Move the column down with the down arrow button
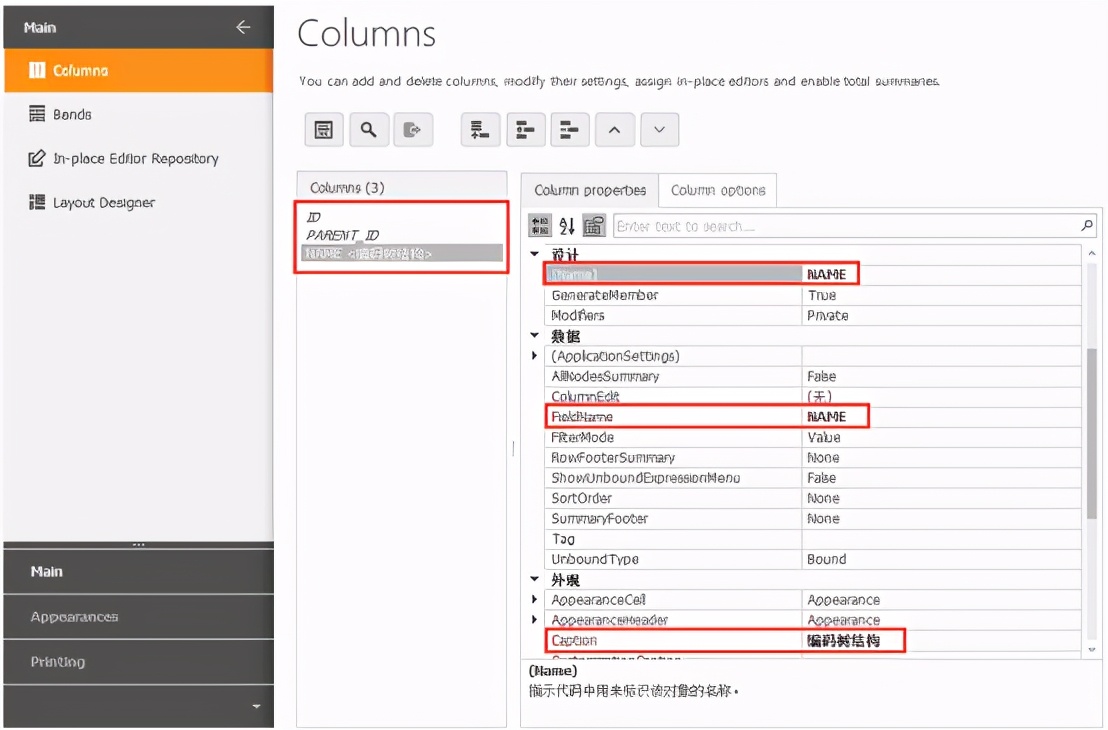The image size is (1108, 730). [659, 129]
